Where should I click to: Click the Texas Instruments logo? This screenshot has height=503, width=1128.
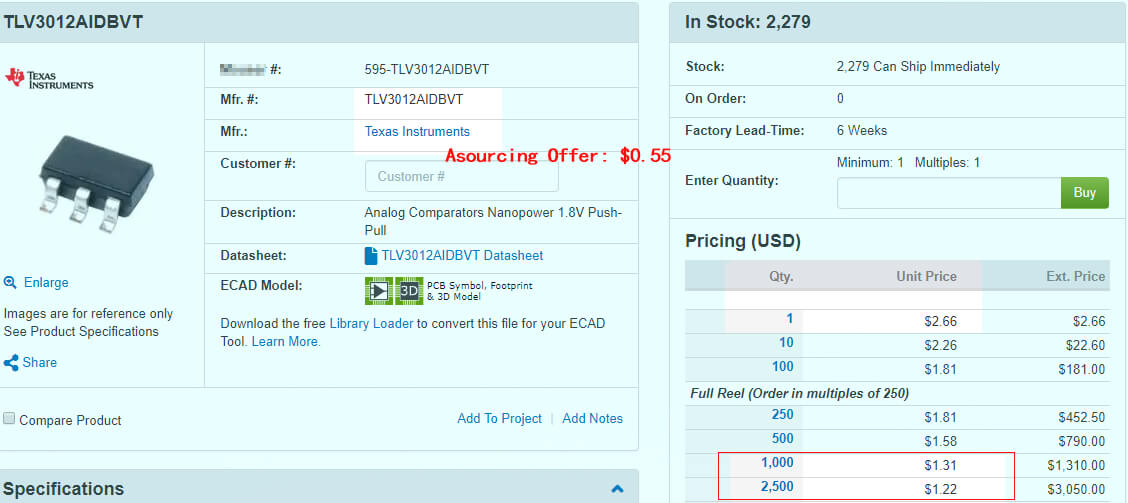(x=49, y=79)
